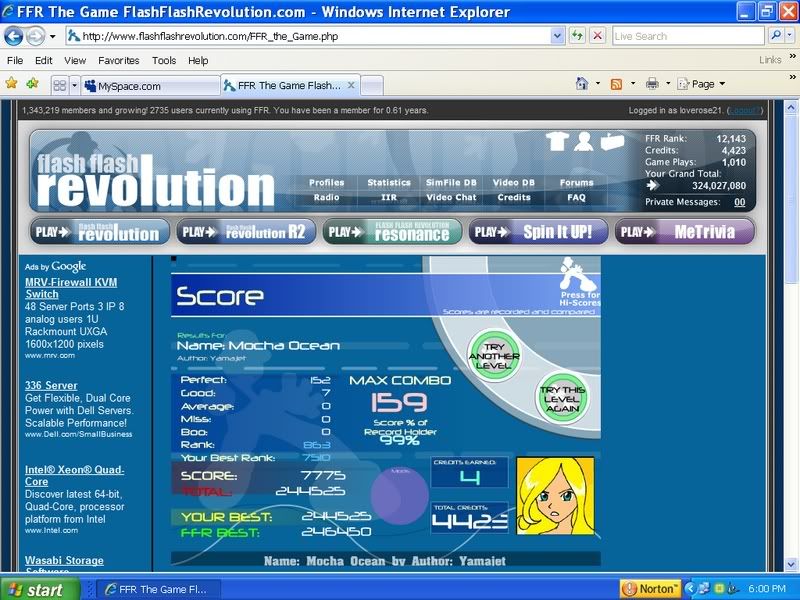Open the Favorites Center star icon
The width and height of the screenshot is (800, 600).
(12, 84)
